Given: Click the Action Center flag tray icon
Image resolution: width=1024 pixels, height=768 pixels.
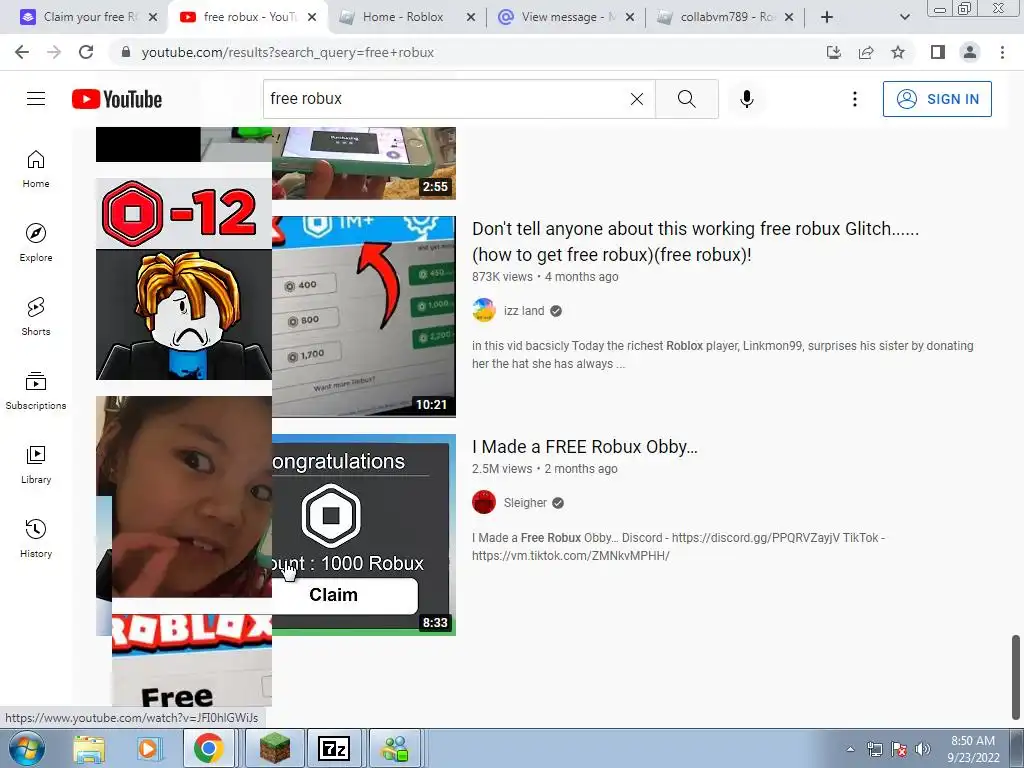Looking at the screenshot, I should pos(899,749).
